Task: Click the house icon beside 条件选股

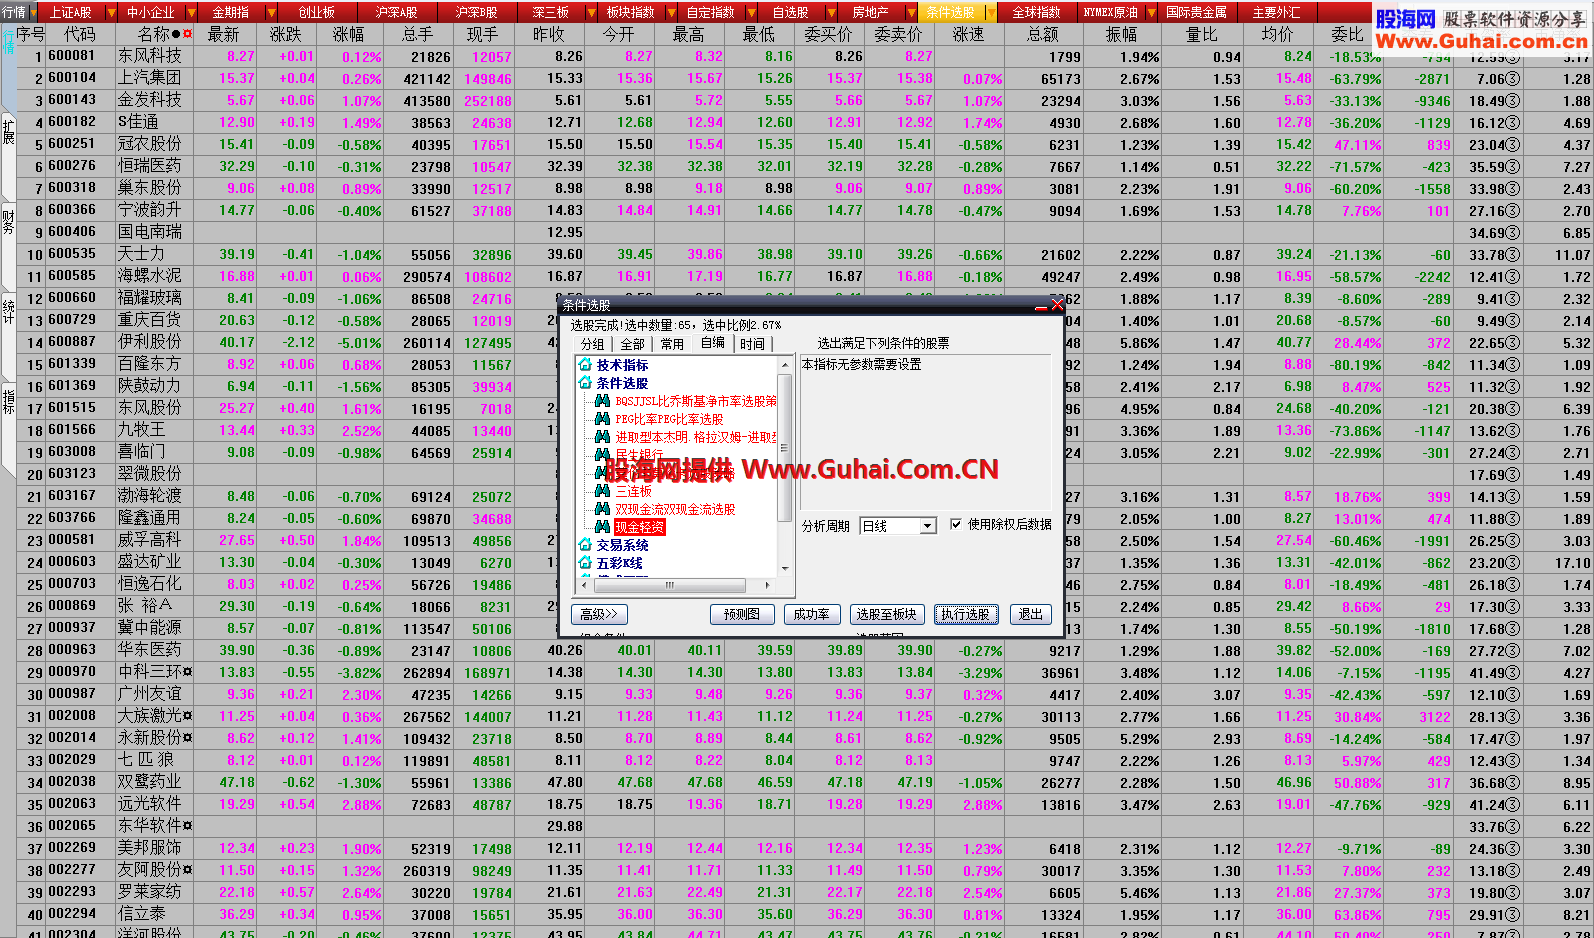Action: pos(585,383)
